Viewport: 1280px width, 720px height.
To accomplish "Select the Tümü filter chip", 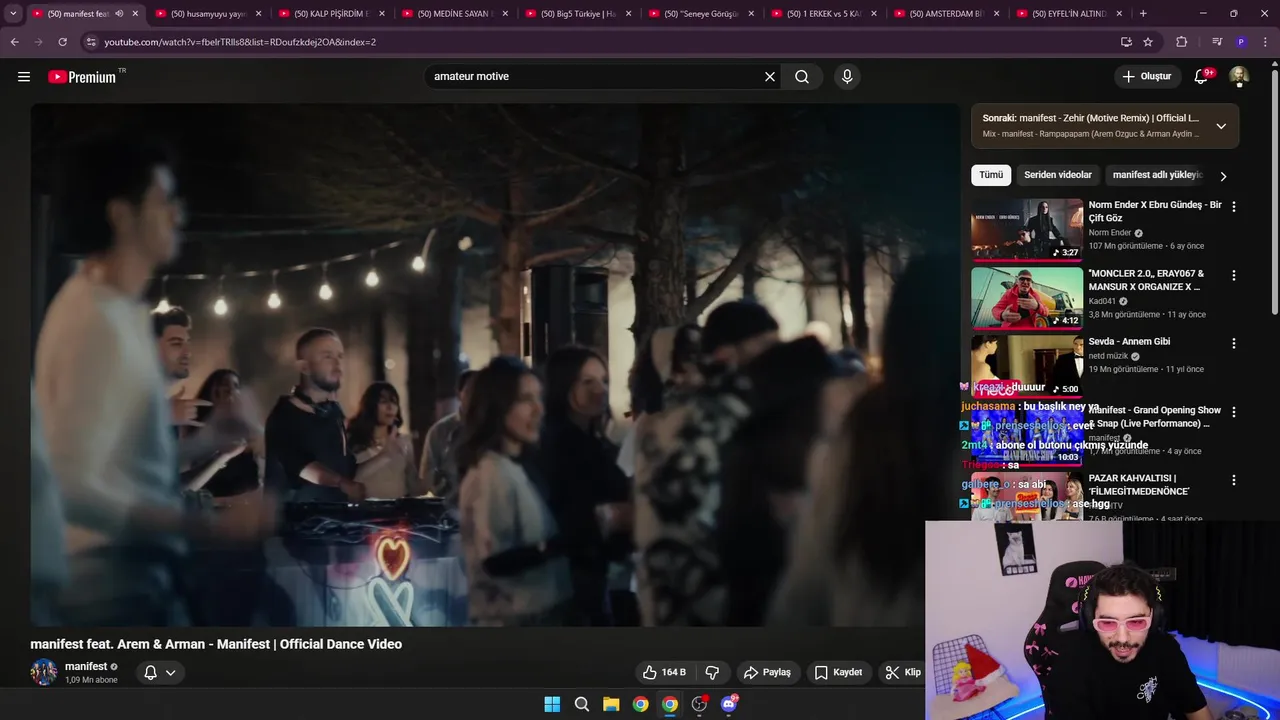I will [991, 175].
